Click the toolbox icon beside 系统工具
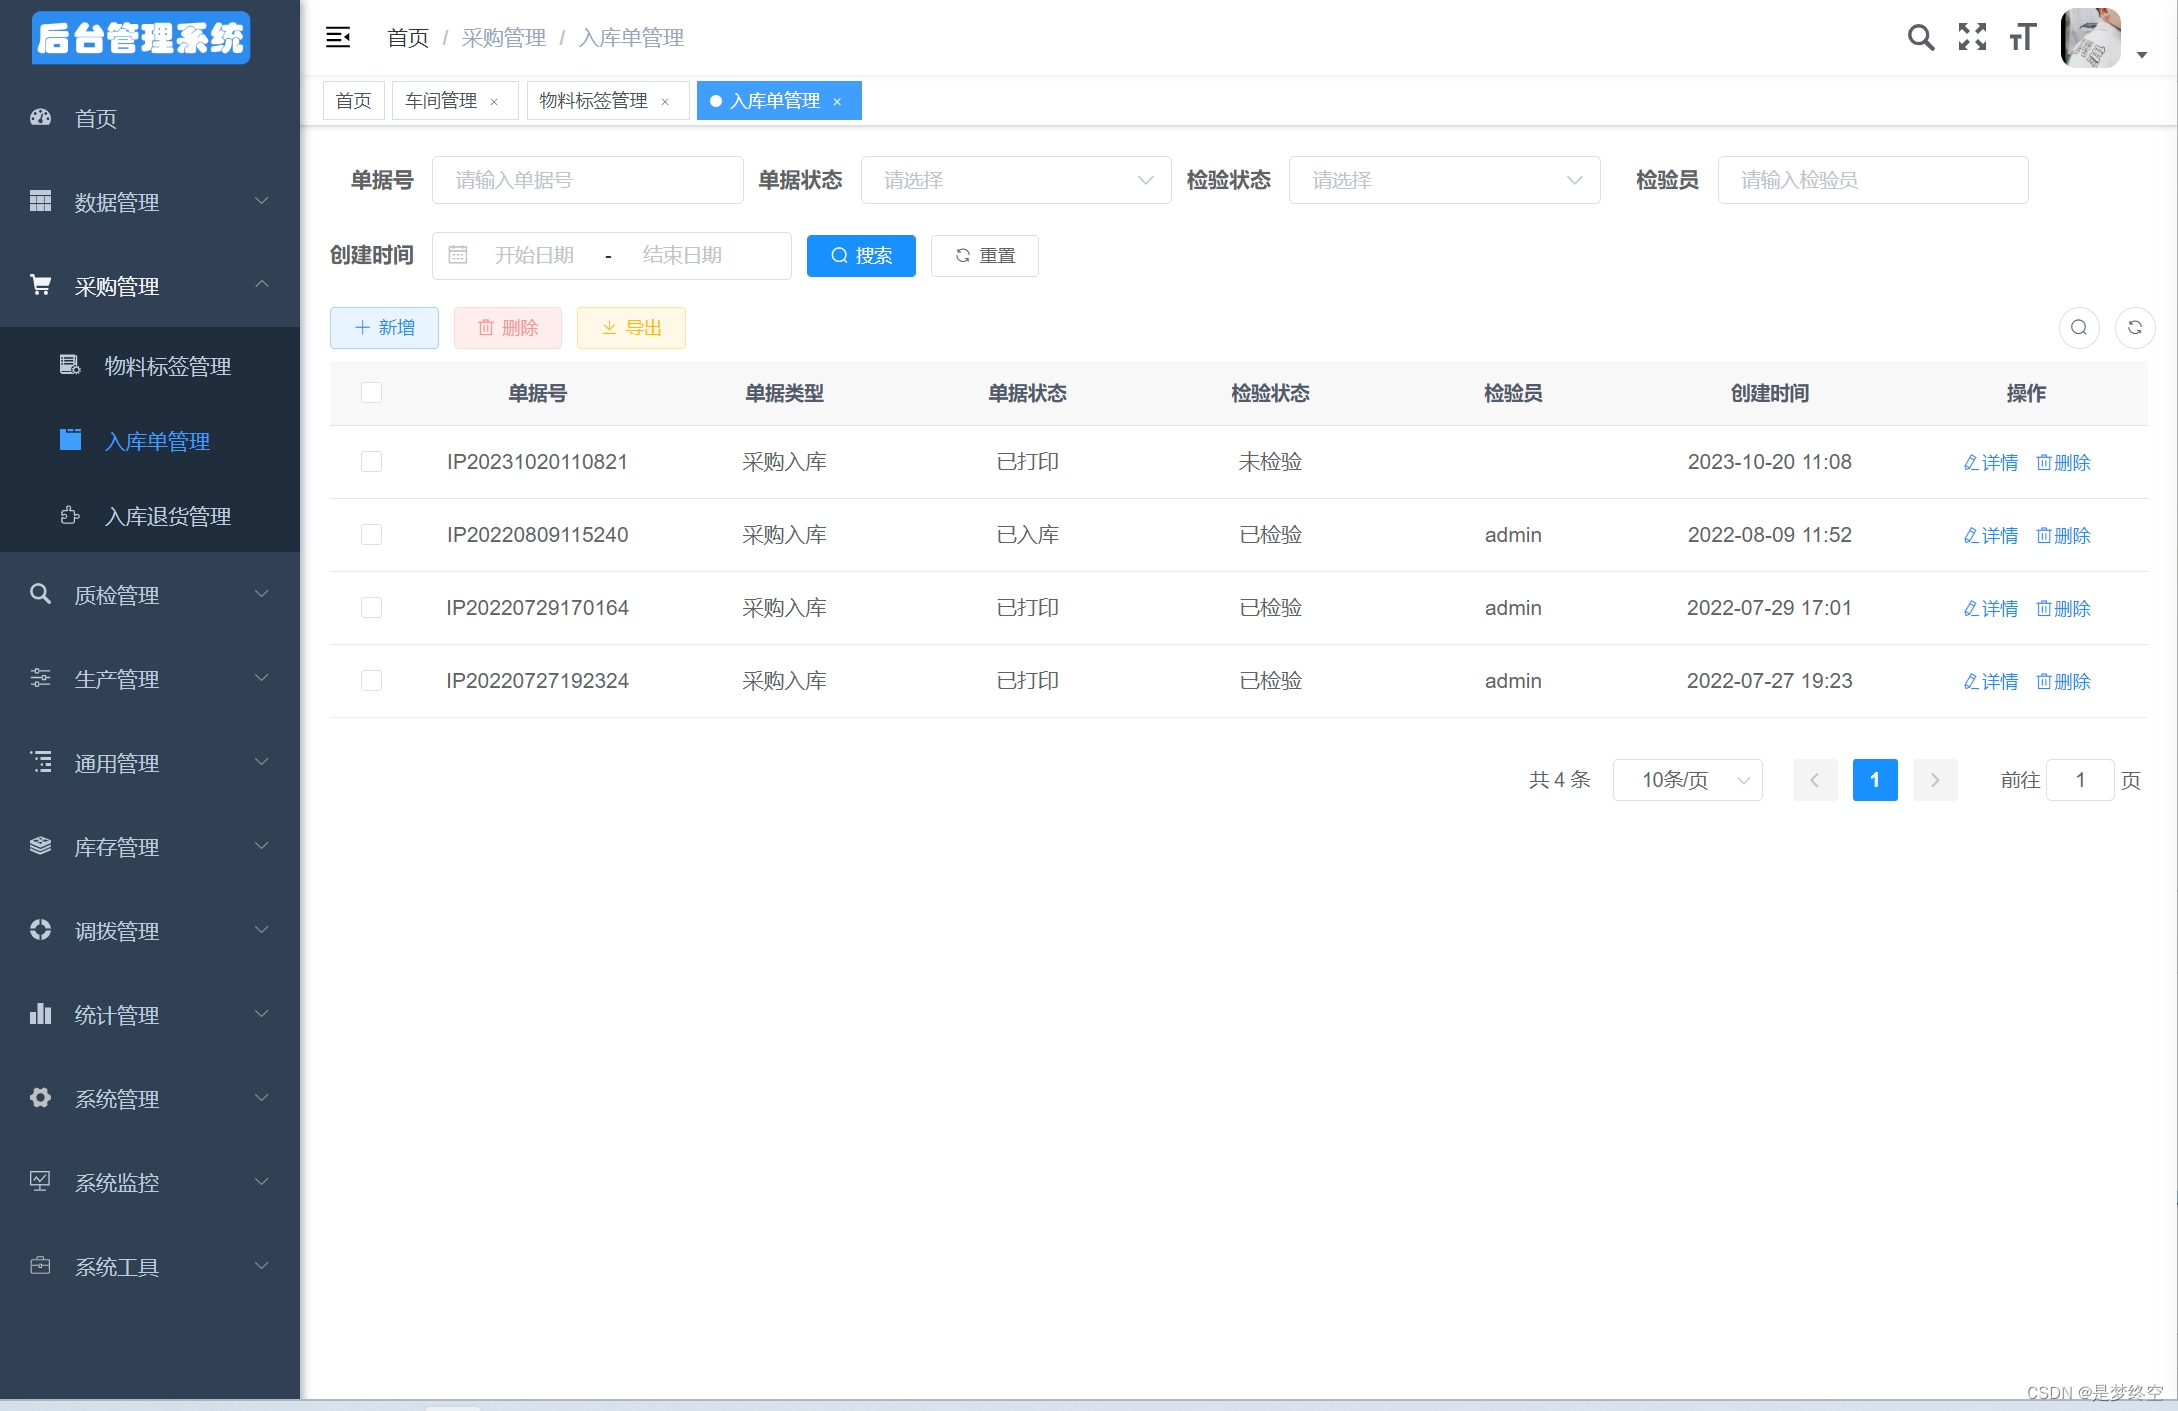 coord(40,1266)
